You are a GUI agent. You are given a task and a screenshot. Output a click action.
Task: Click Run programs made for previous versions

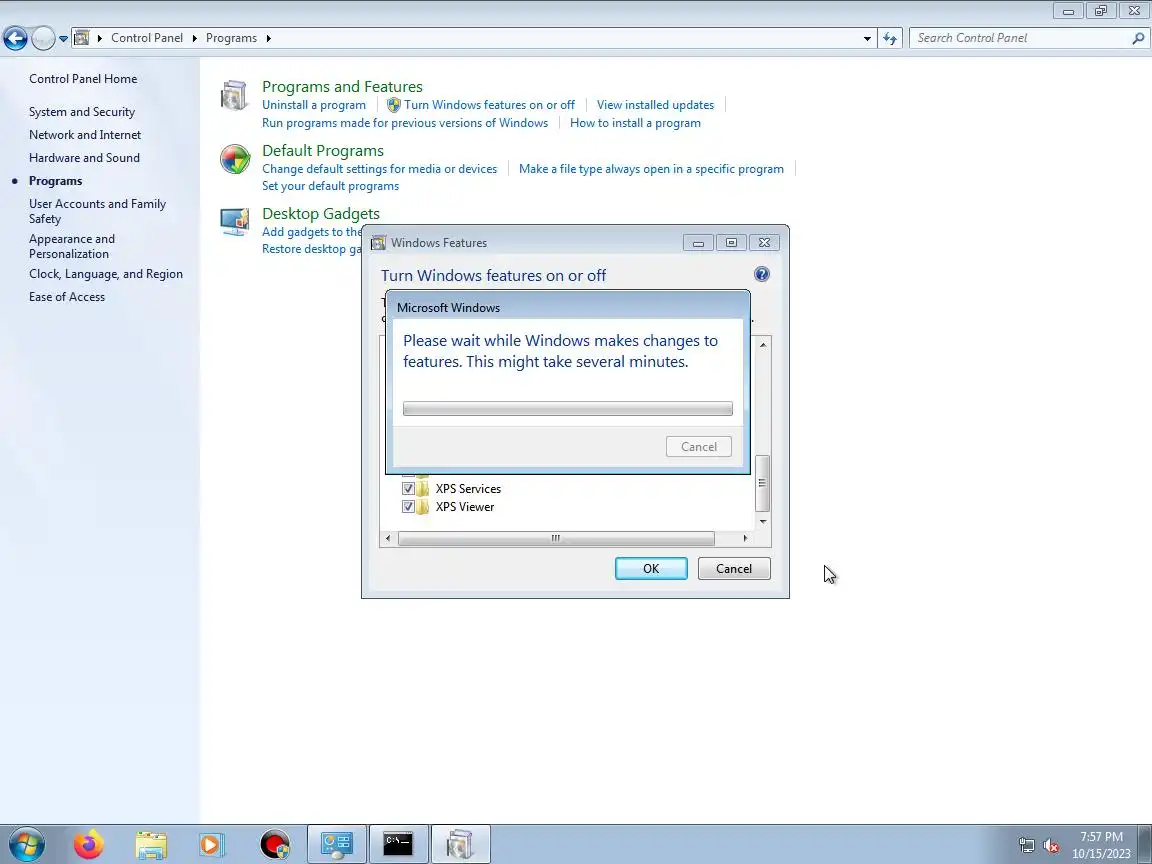tap(405, 123)
